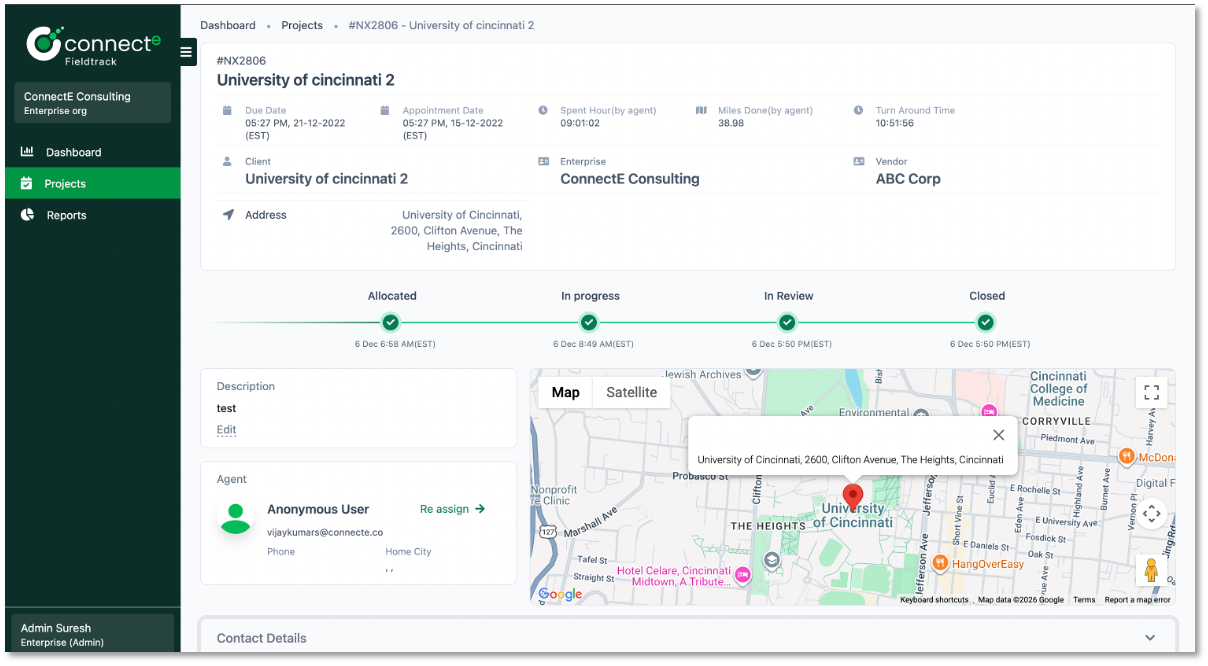The image size is (1208, 666).
Task: Open Admin Suresh profile panel
Action: tap(92, 635)
